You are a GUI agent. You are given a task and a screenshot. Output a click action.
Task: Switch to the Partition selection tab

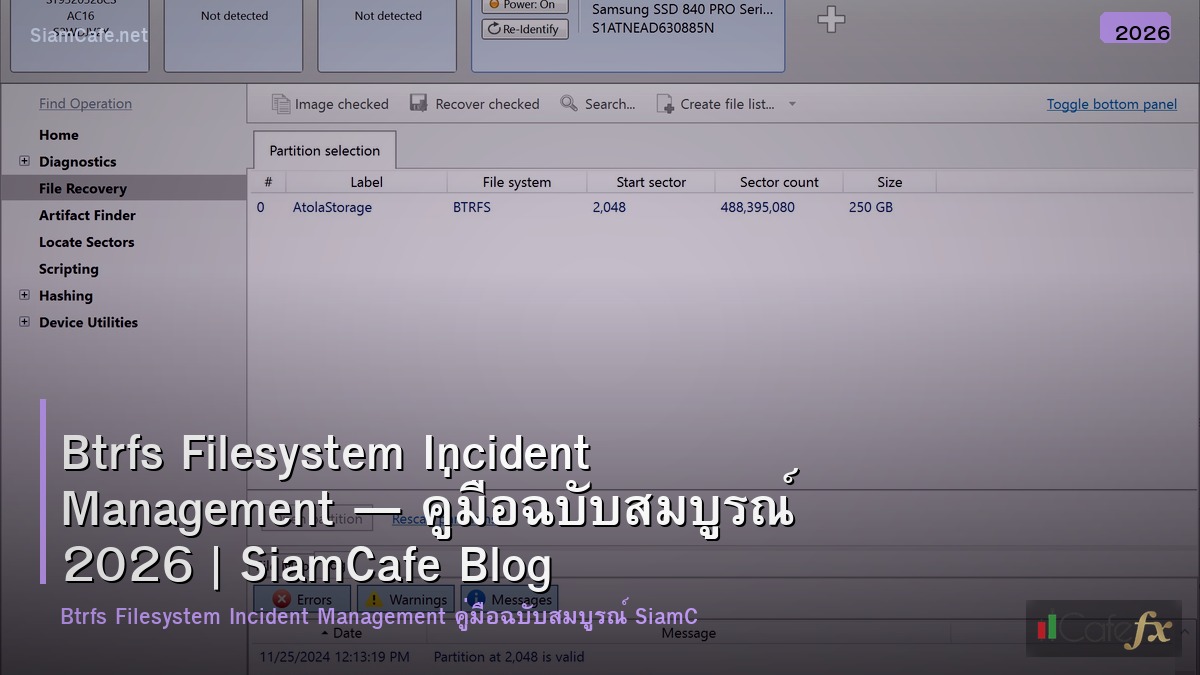[x=323, y=150]
